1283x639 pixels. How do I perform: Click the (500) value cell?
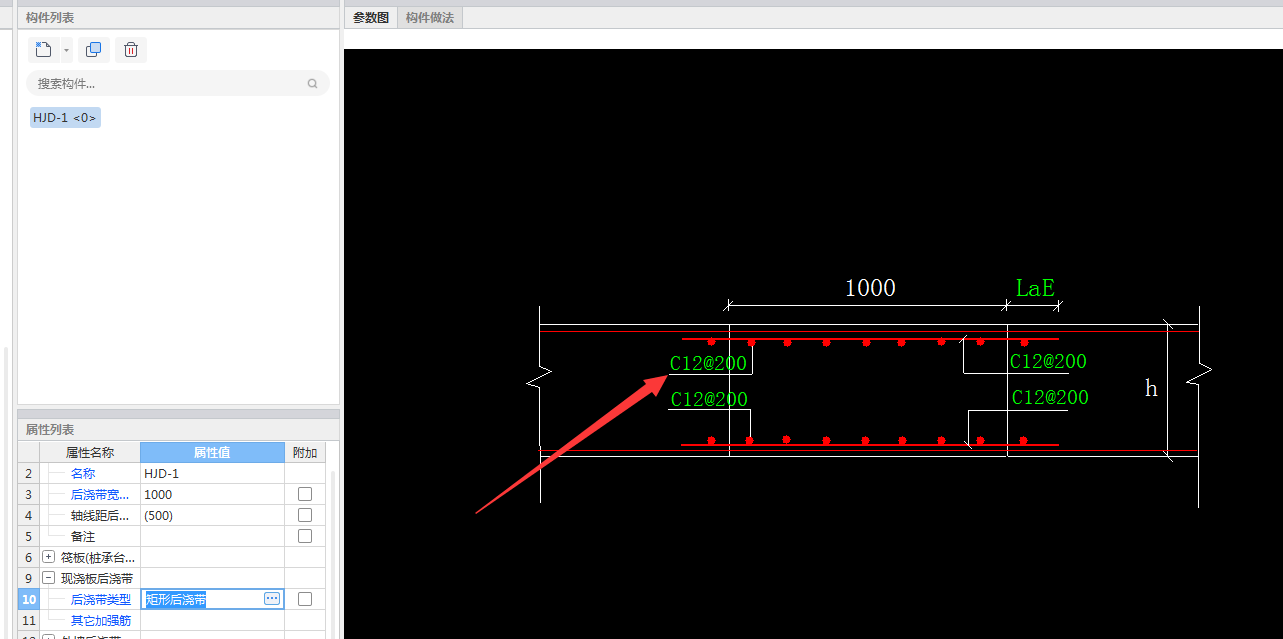click(212, 516)
